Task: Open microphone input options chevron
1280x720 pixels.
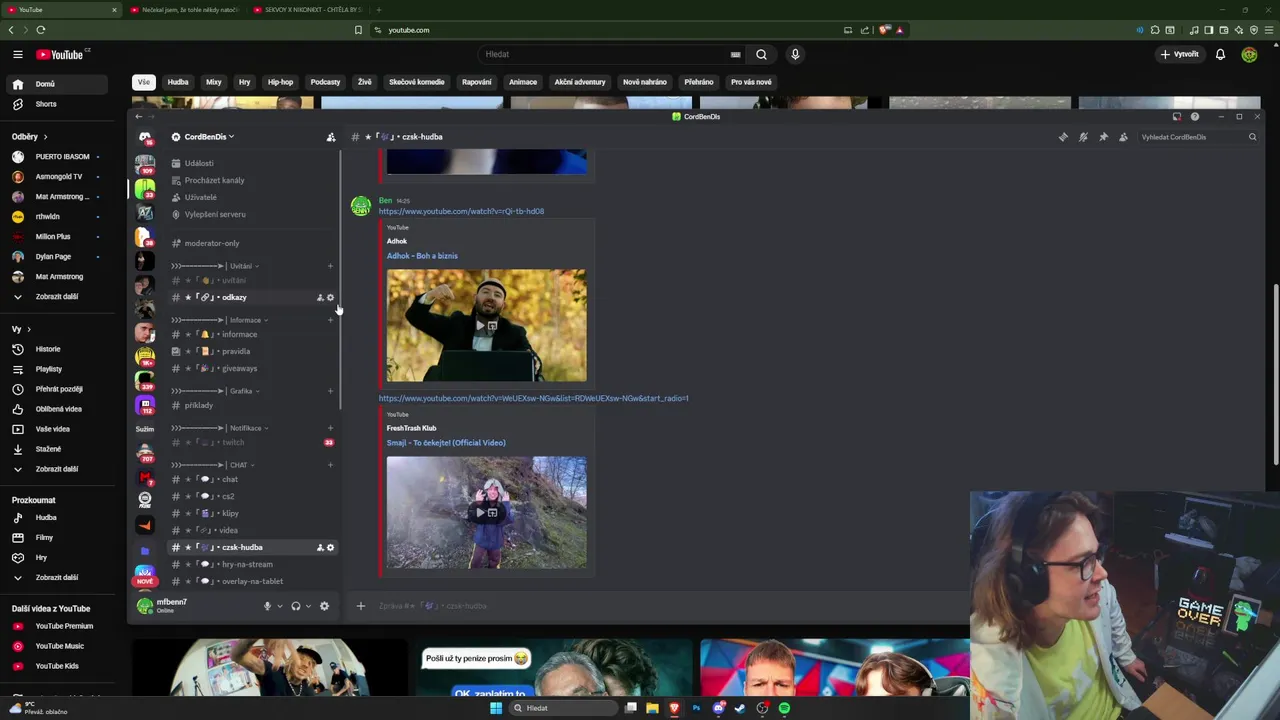Action: [280, 606]
